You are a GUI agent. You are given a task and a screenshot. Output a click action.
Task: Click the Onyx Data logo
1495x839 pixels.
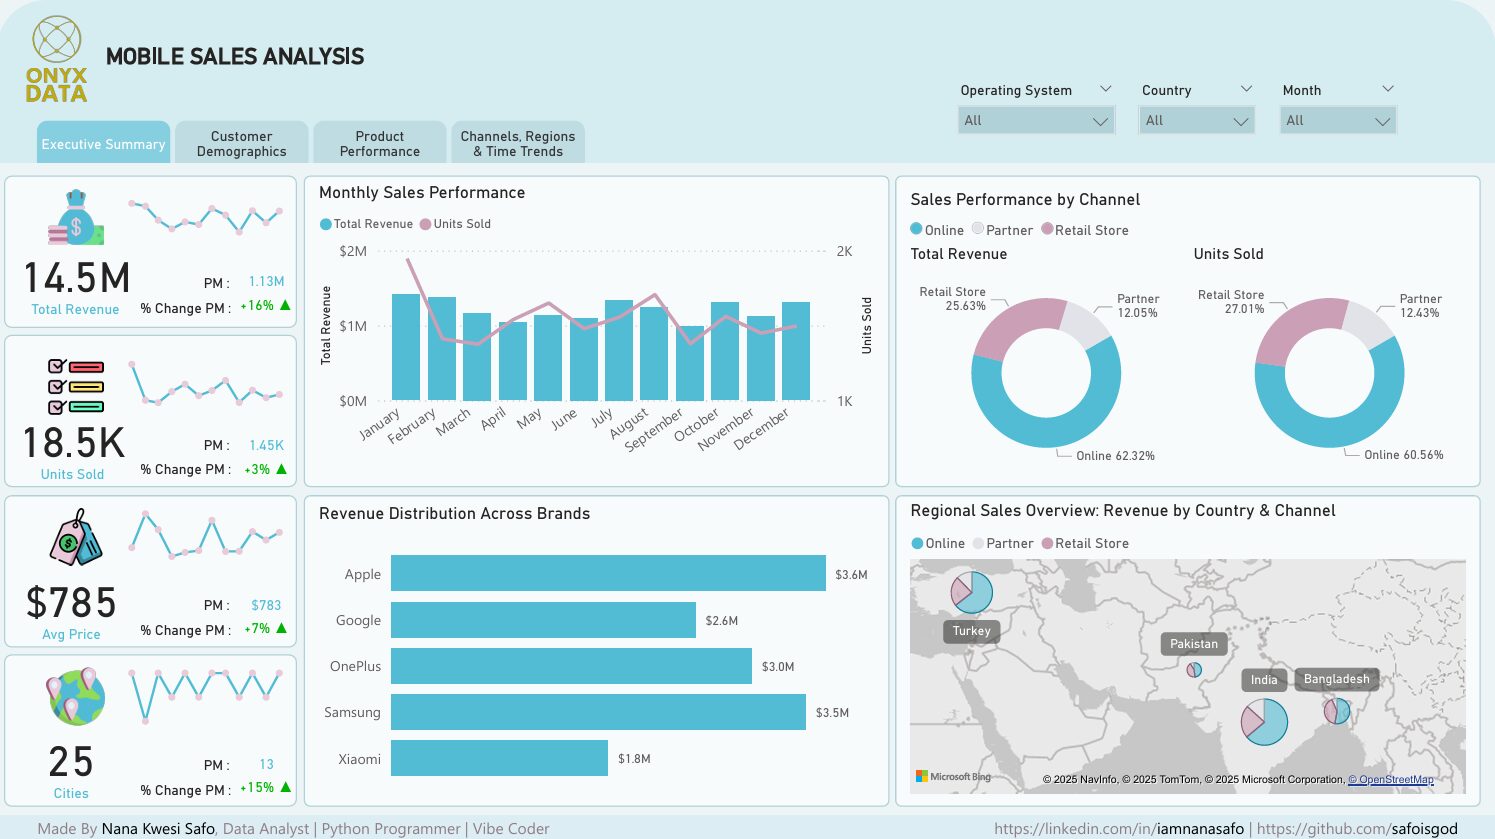(57, 59)
